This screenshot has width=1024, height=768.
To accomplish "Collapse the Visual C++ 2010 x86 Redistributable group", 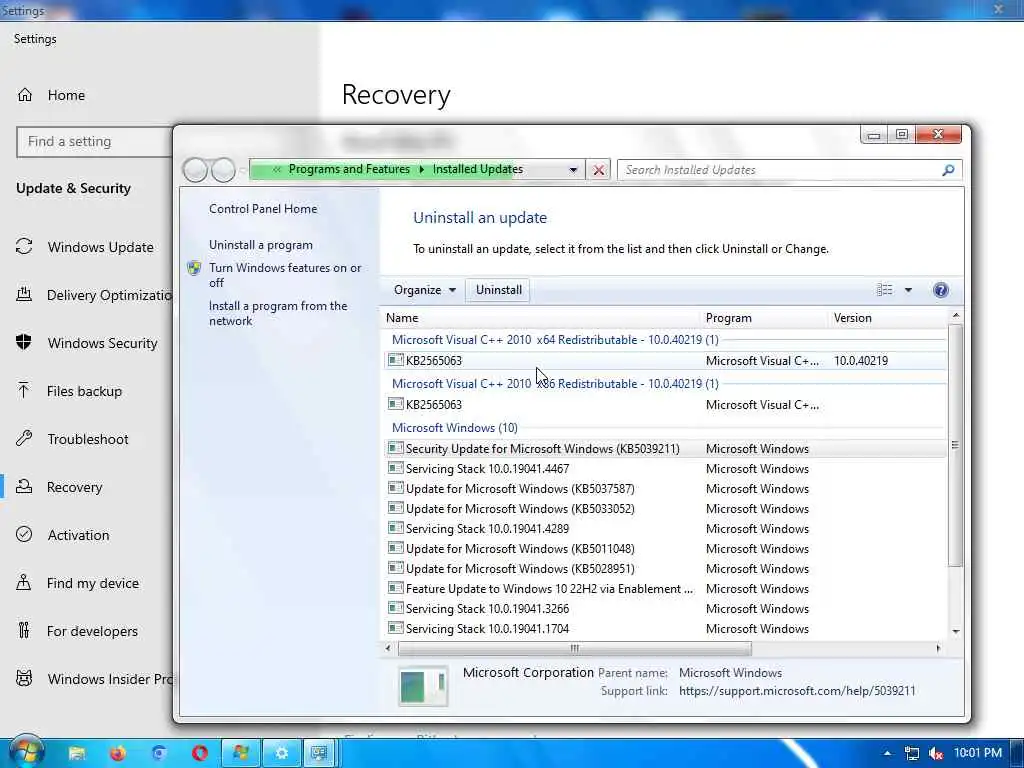I will click(555, 383).
